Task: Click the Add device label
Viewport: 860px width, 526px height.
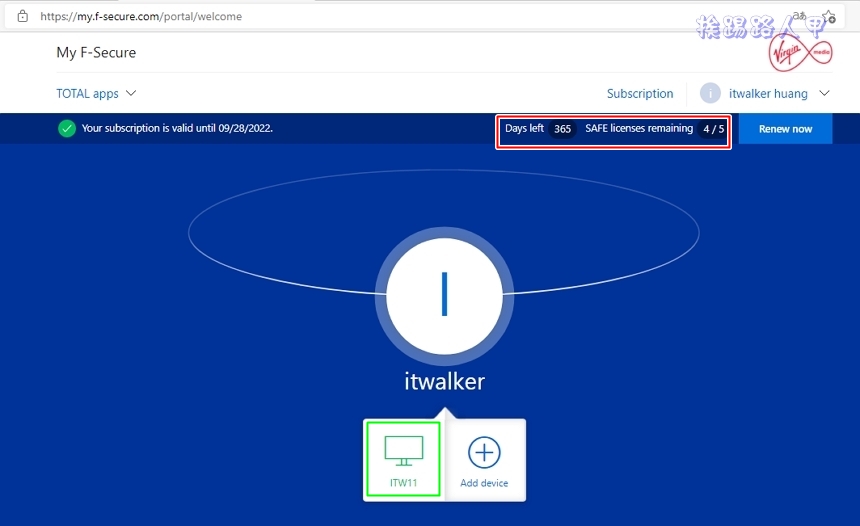Action: point(484,483)
